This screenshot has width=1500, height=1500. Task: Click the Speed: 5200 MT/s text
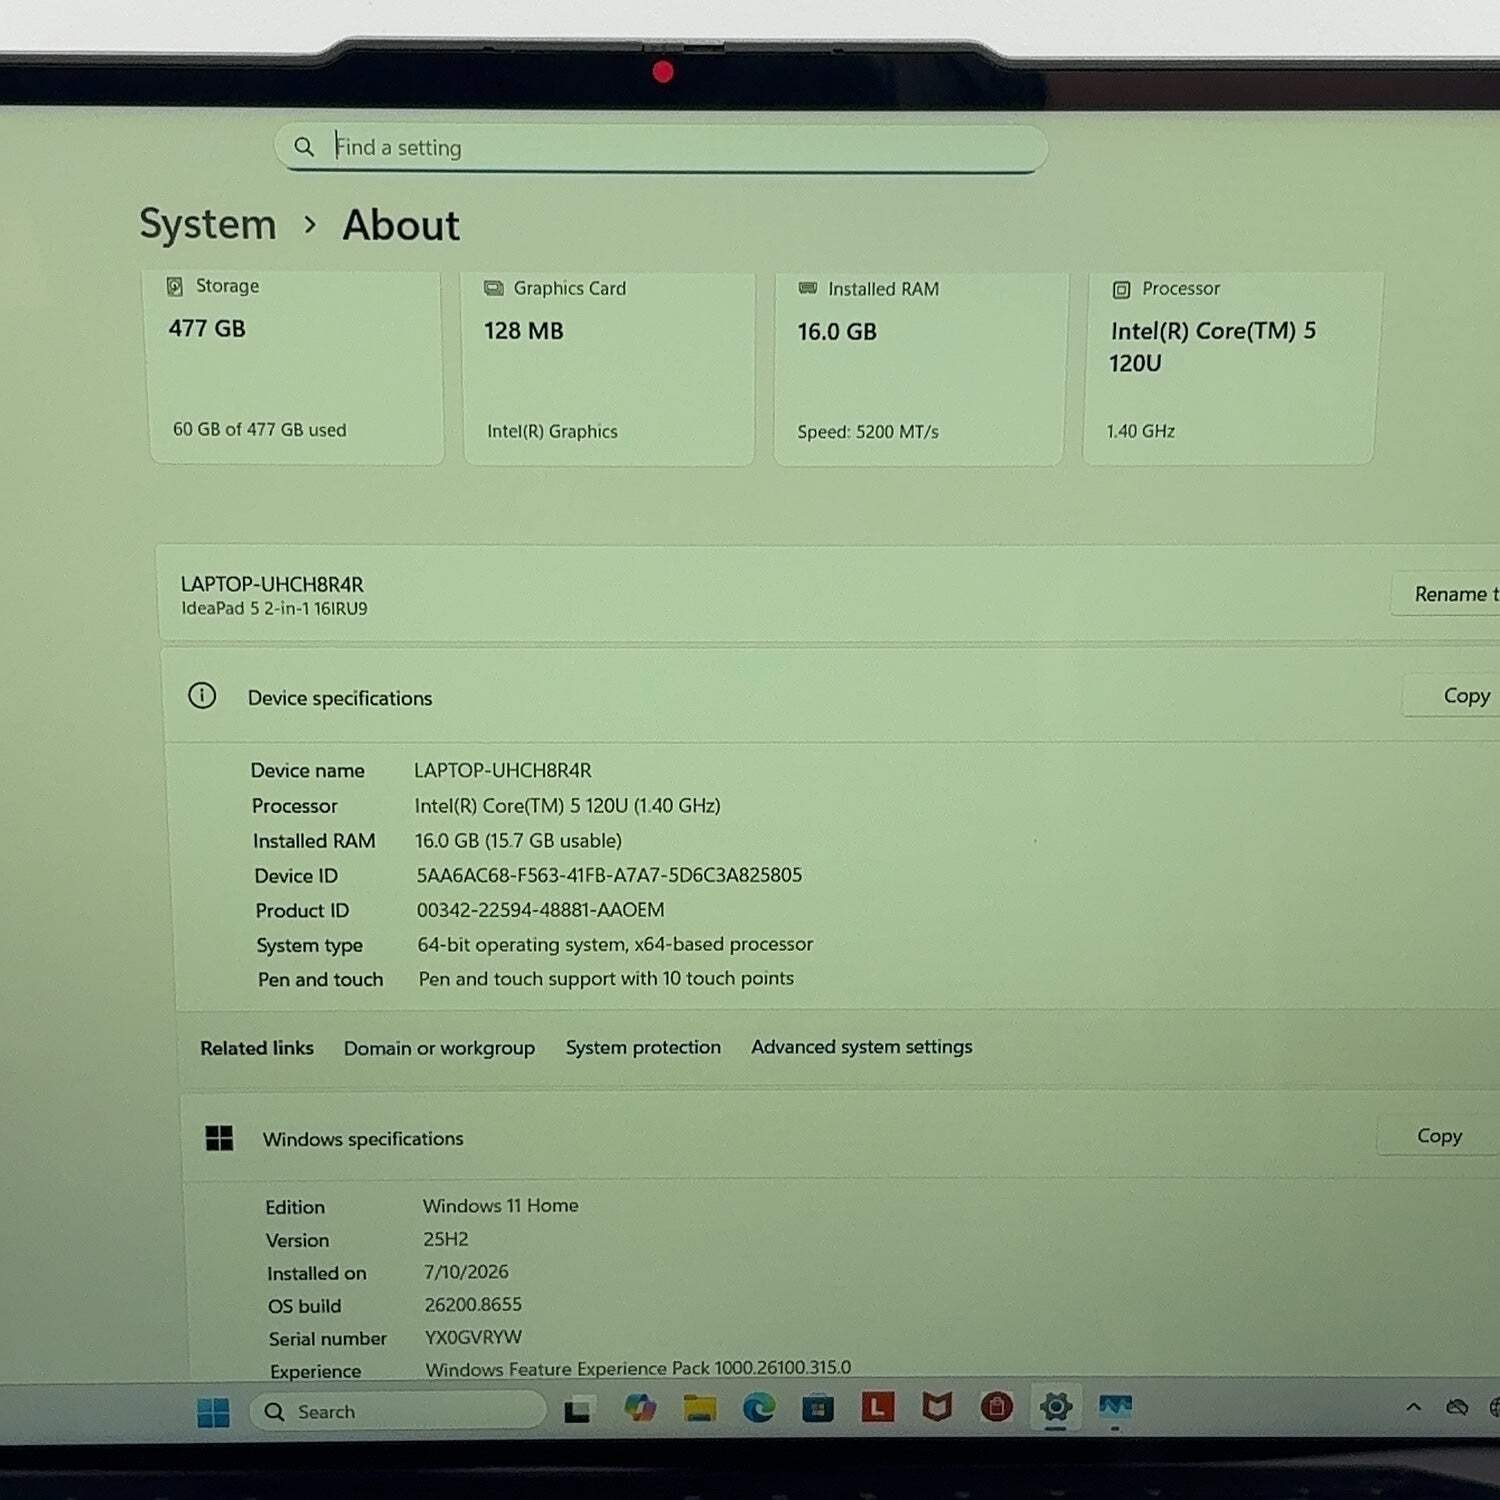coord(868,432)
